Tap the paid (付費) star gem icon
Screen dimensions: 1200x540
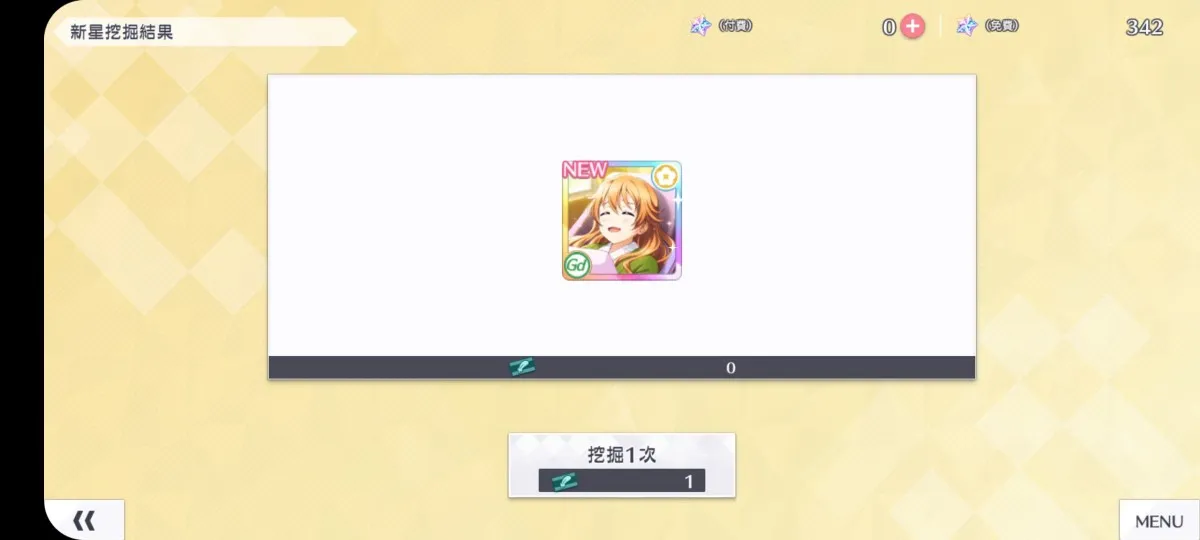[701, 27]
